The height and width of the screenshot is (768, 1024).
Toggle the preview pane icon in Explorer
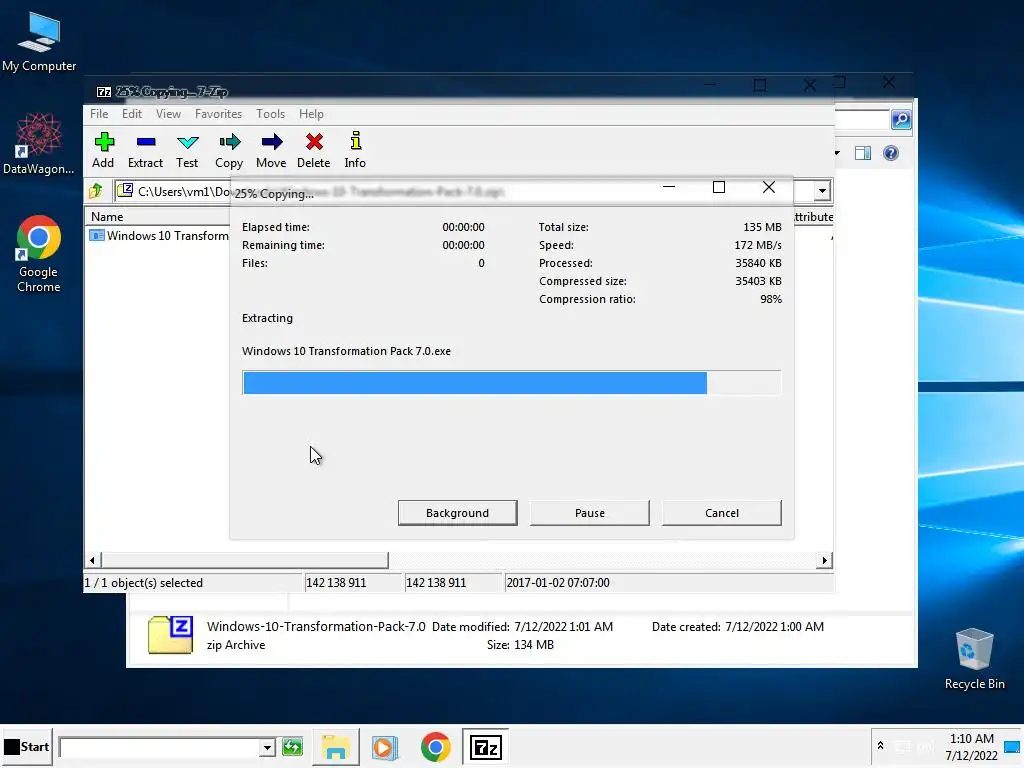[x=863, y=153]
